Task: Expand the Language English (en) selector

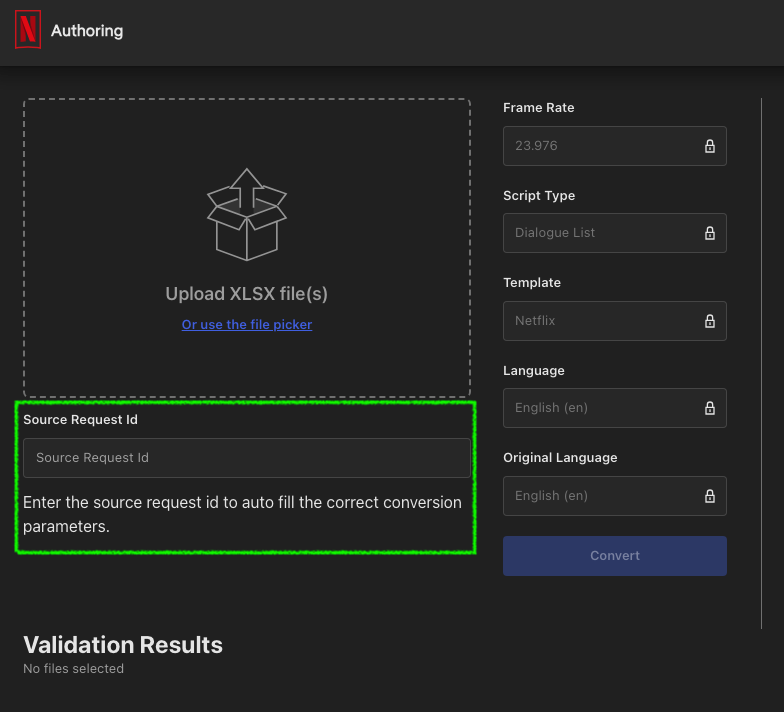Action: pyautogui.click(x=614, y=408)
